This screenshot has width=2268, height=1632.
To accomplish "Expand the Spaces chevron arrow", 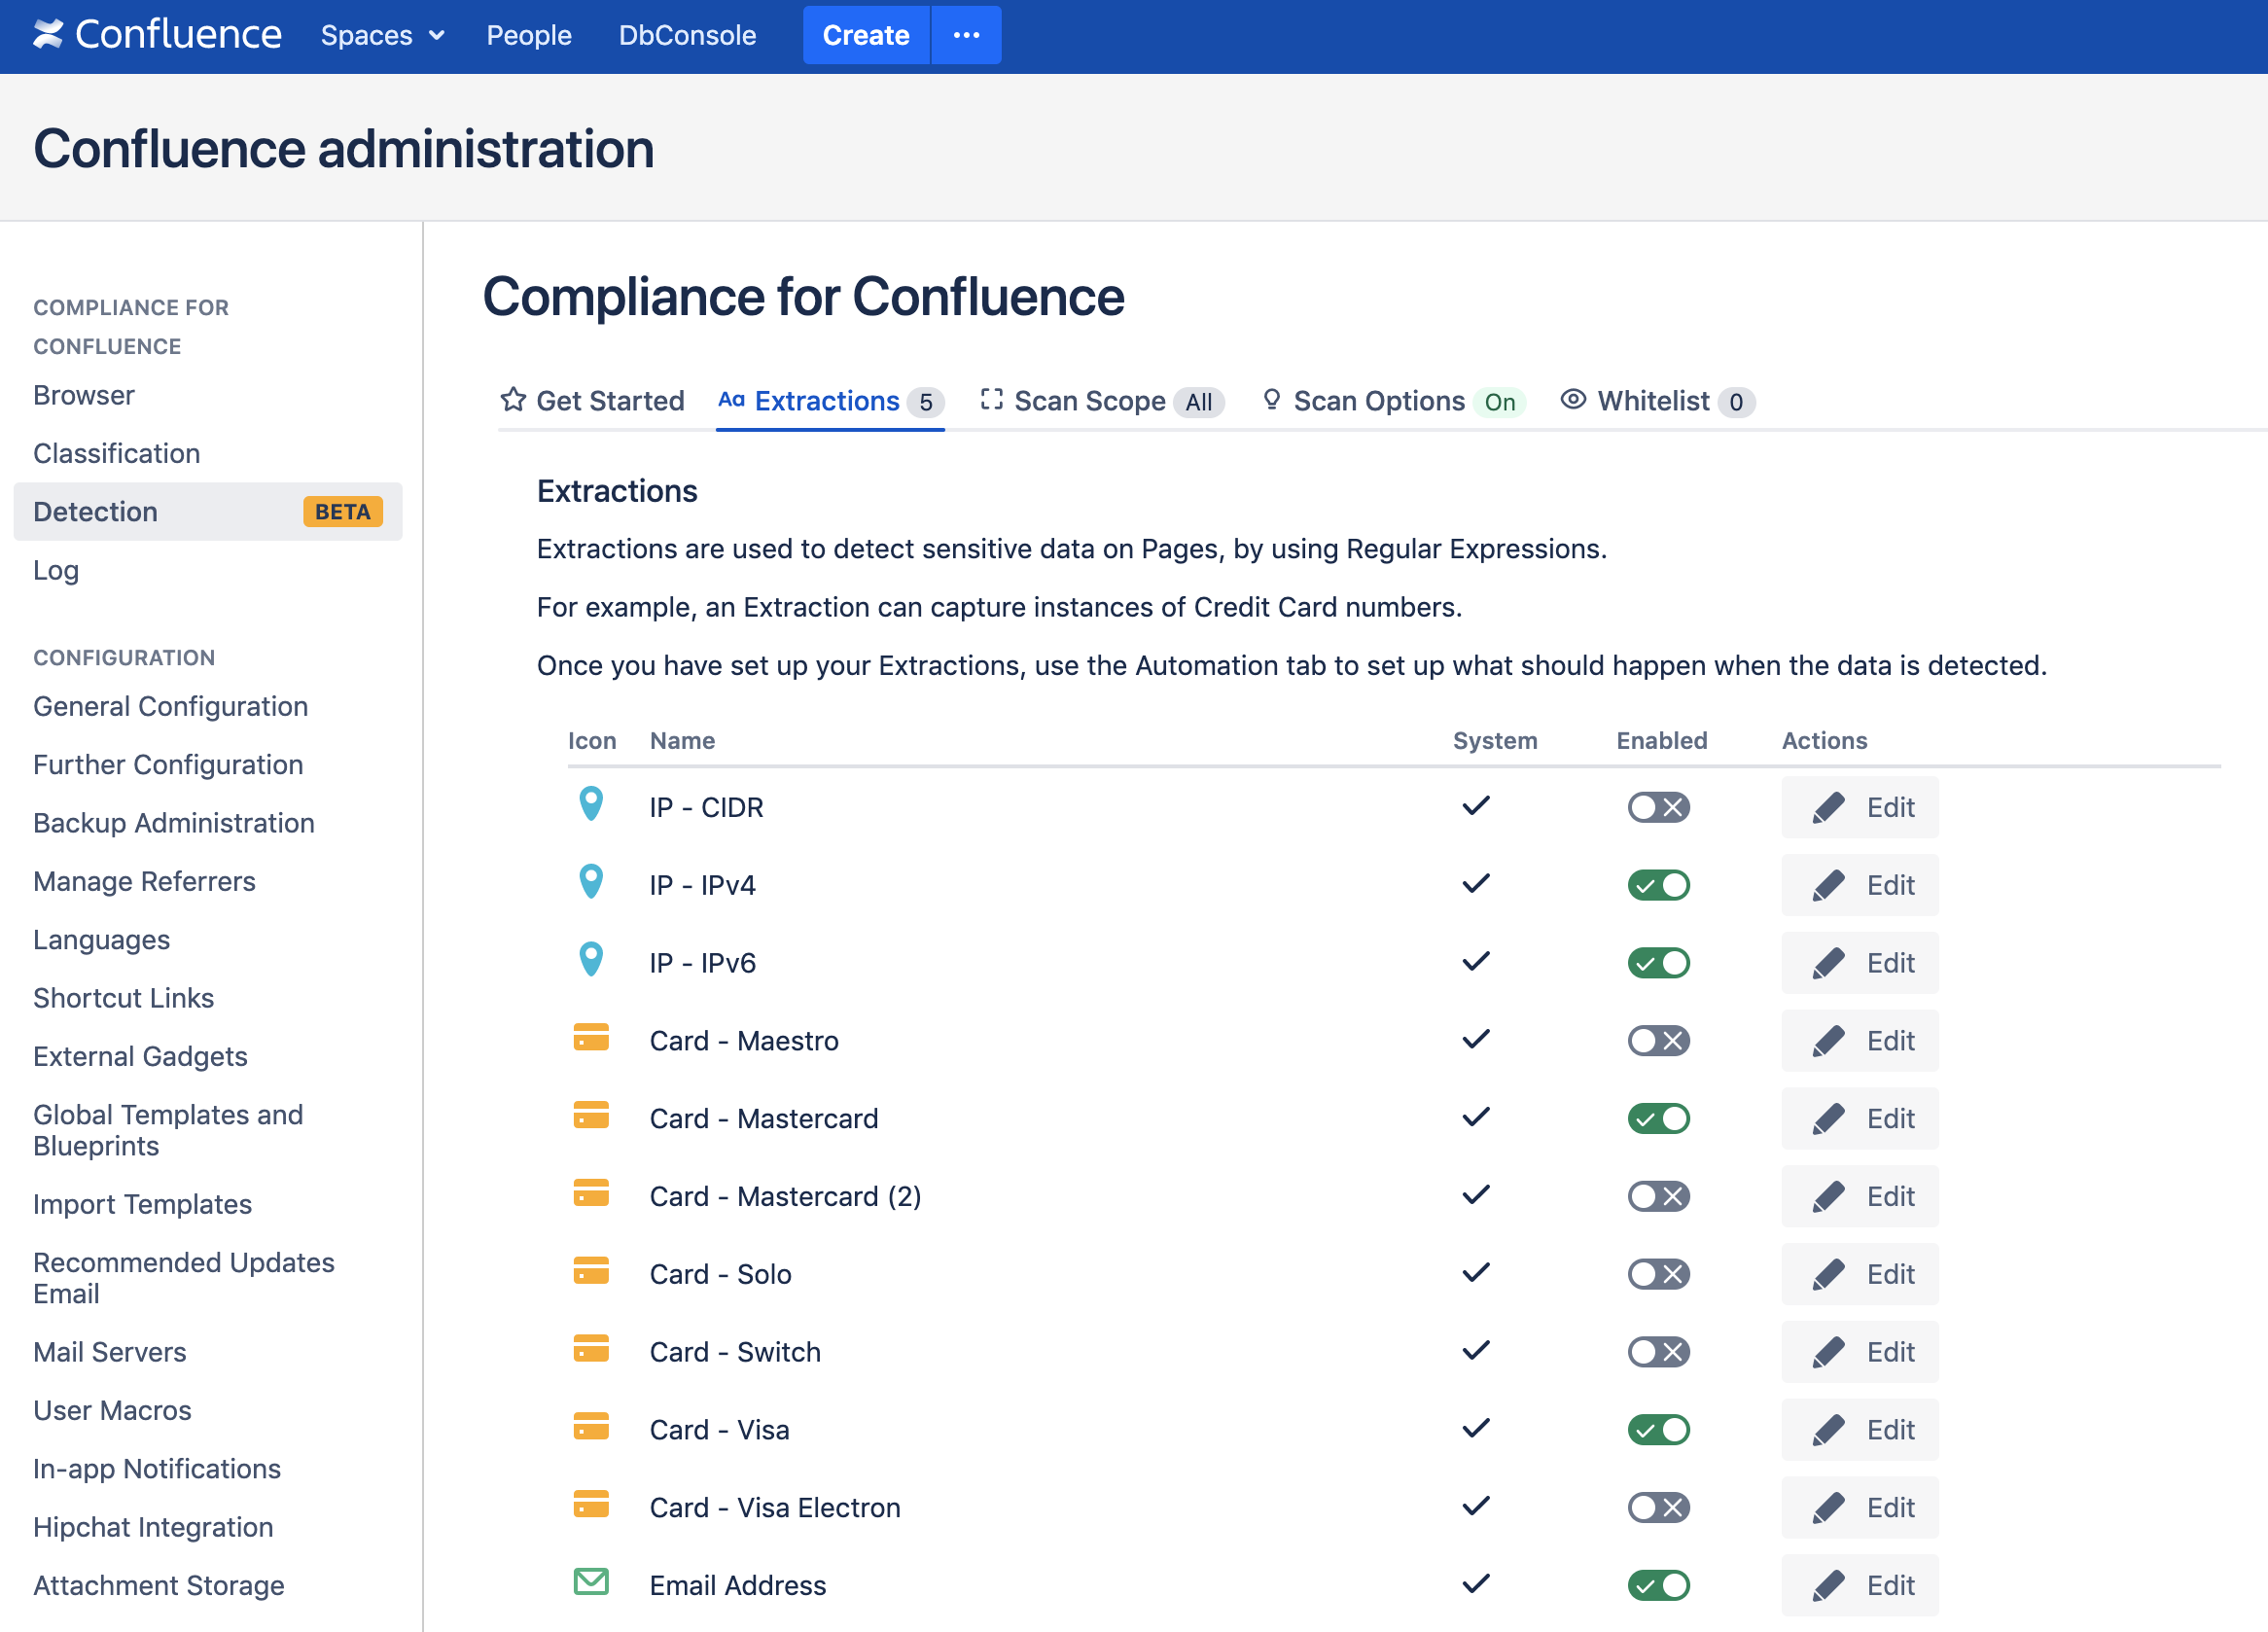I will [x=437, y=35].
